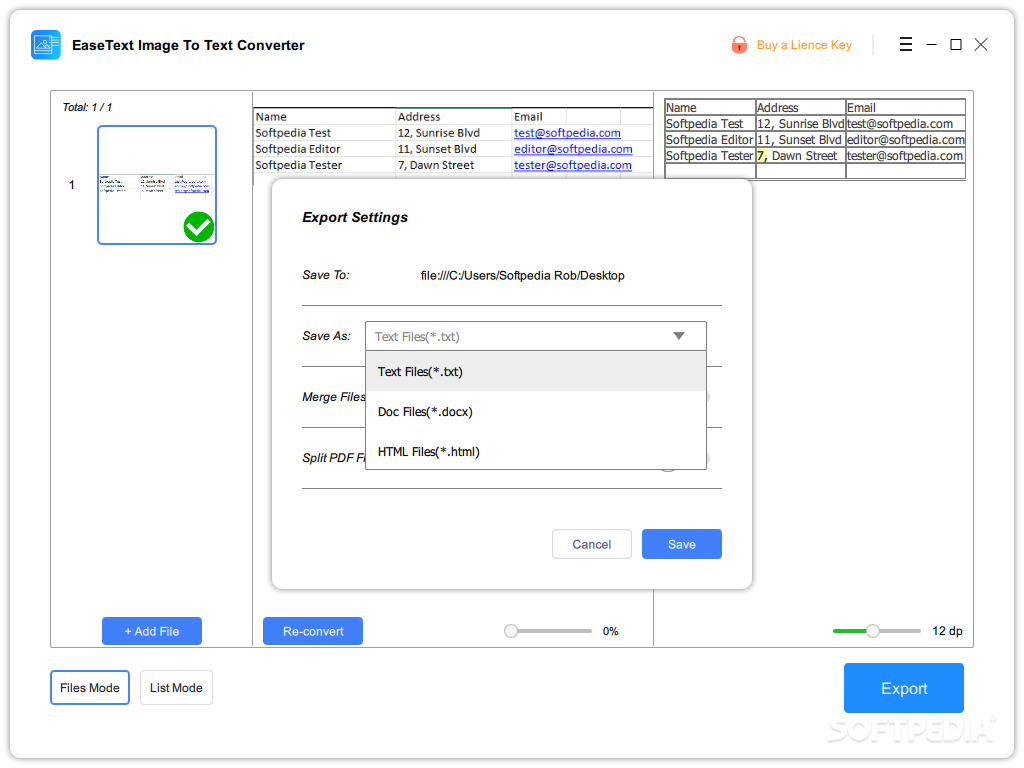Switch to List Mode
The height and width of the screenshot is (768, 1024).
point(176,688)
